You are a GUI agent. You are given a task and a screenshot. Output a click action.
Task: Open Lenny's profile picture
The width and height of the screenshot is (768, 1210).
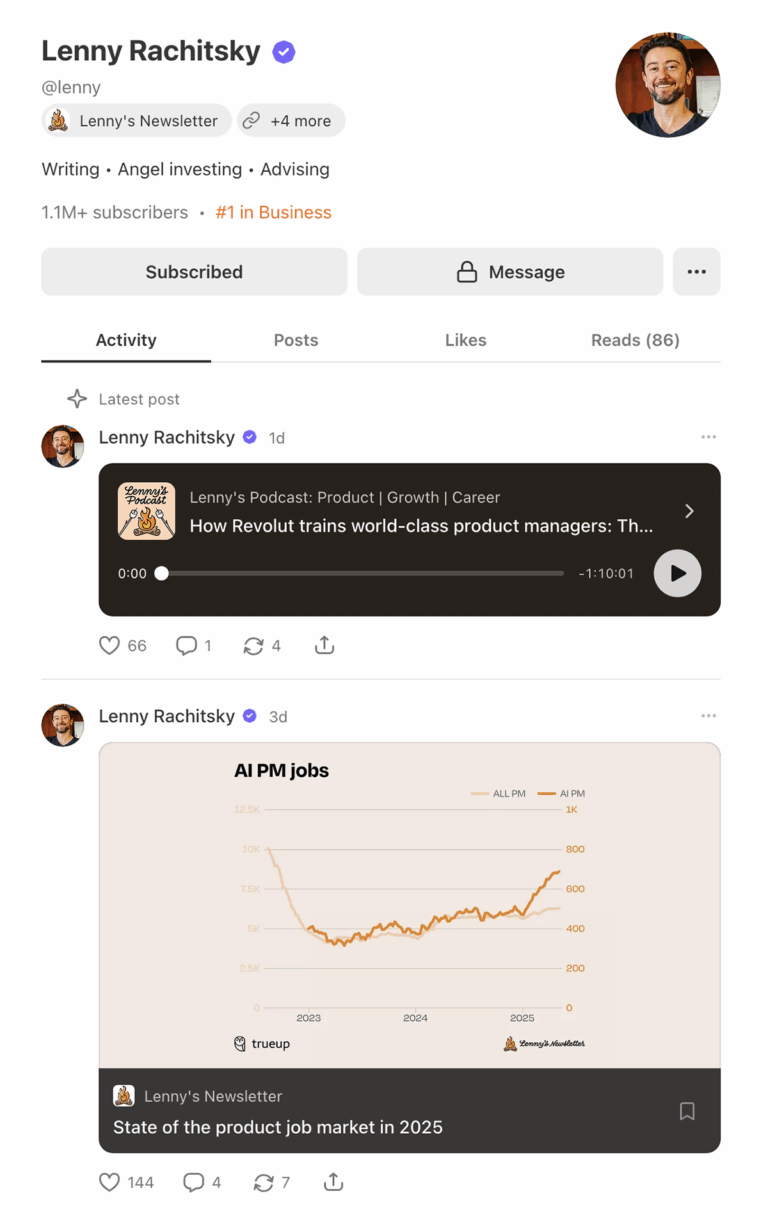click(x=667, y=84)
